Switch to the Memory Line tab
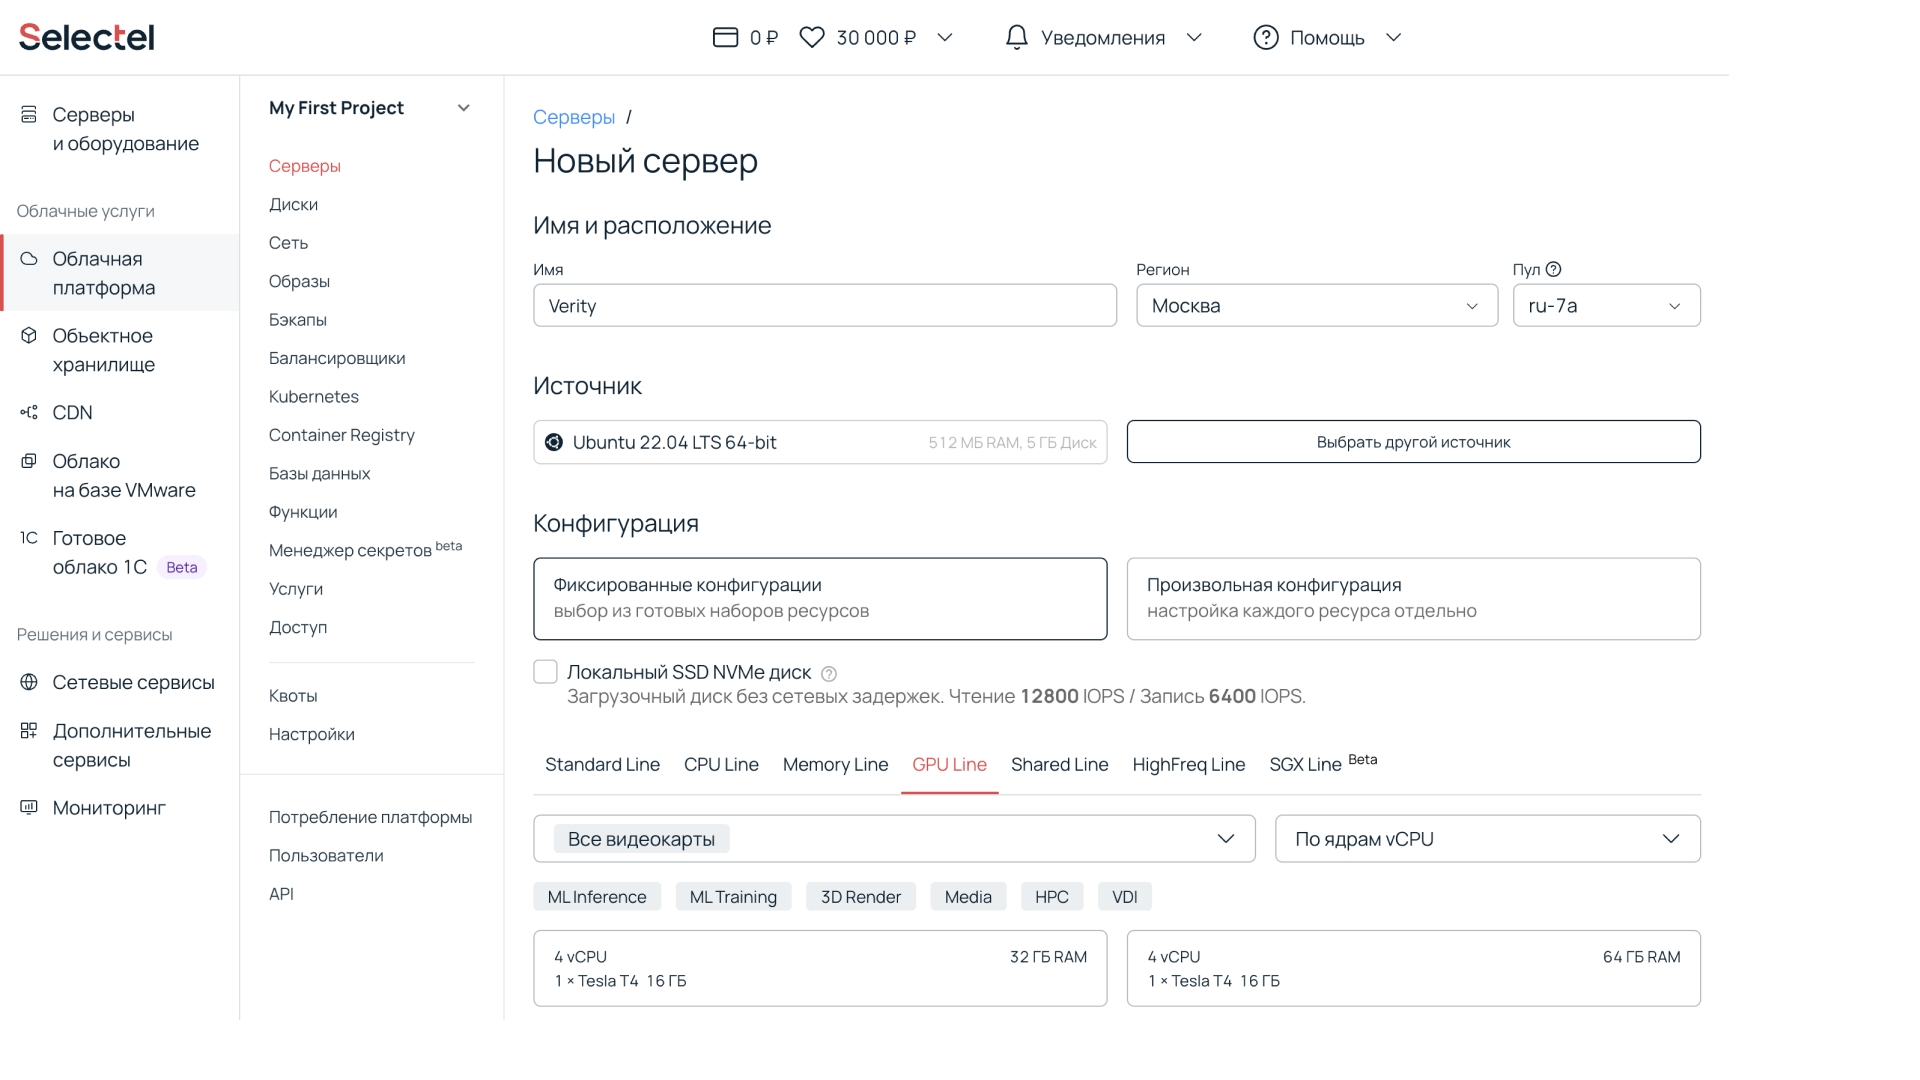Viewport: 1920px width, 1080px height. tap(835, 764)
